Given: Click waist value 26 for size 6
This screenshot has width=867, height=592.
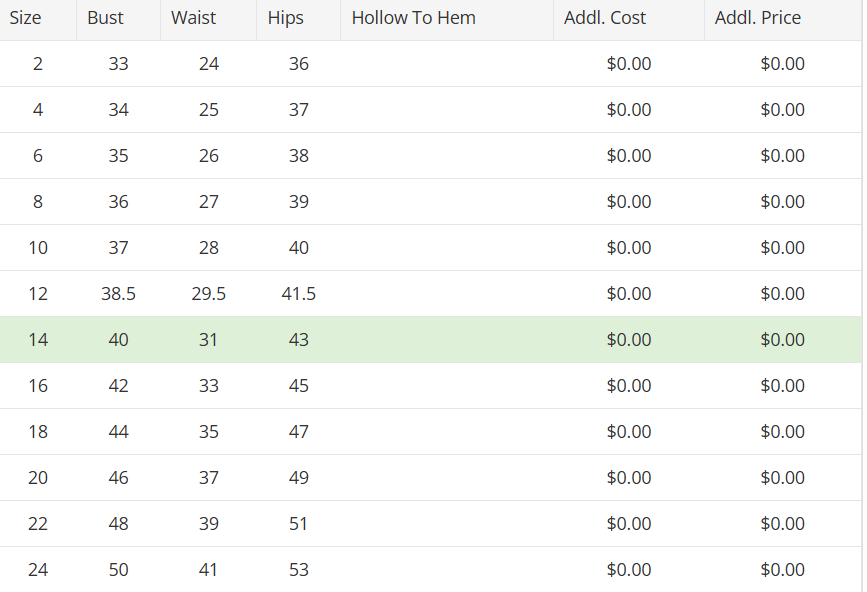Looking at the screenshot, I should (208, 156).
